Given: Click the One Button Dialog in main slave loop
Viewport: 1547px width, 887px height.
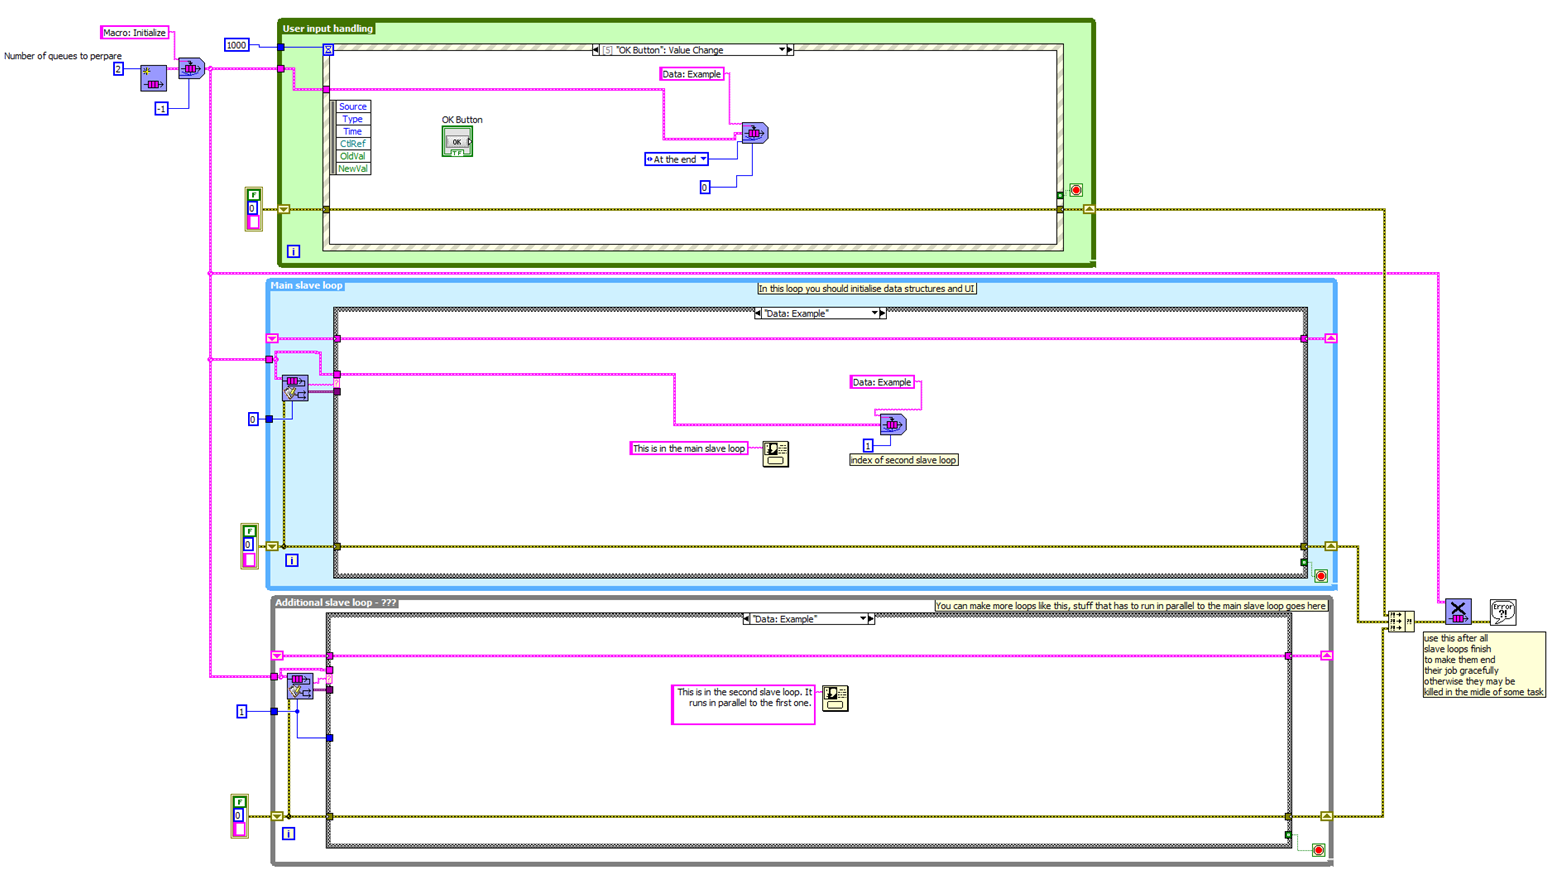Looking at the screenshot, I should [776, 454].
